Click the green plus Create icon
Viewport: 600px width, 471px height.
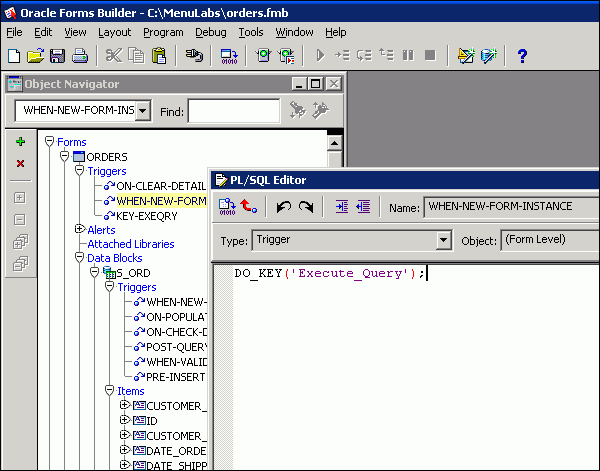[x=20, y=142]
